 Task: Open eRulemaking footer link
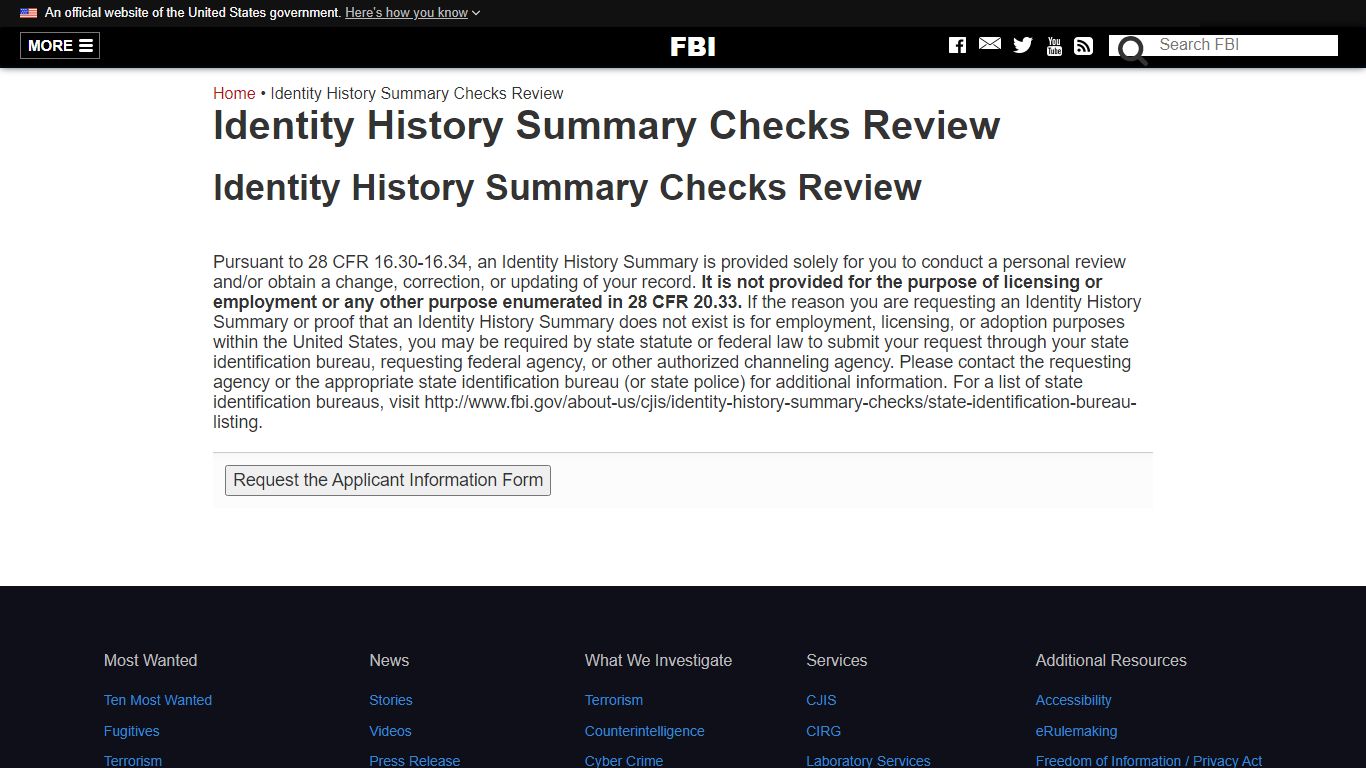click(1077, 731)
